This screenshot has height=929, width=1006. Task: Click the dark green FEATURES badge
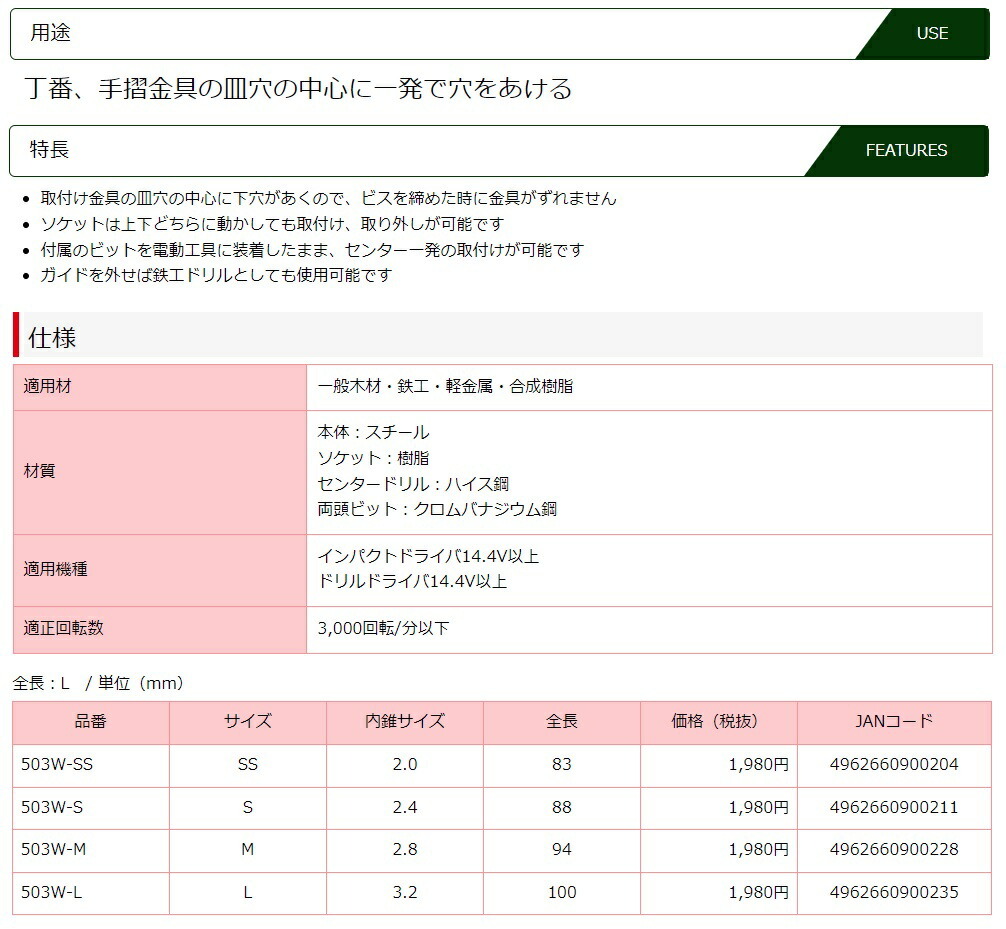[x=905, y=151]
